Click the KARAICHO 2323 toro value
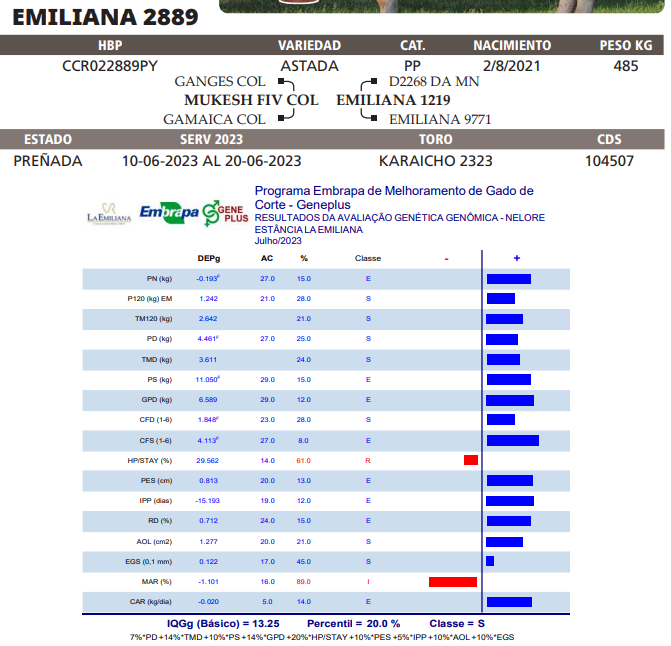Viewport: 671px width, 646px height. [435, 160]
